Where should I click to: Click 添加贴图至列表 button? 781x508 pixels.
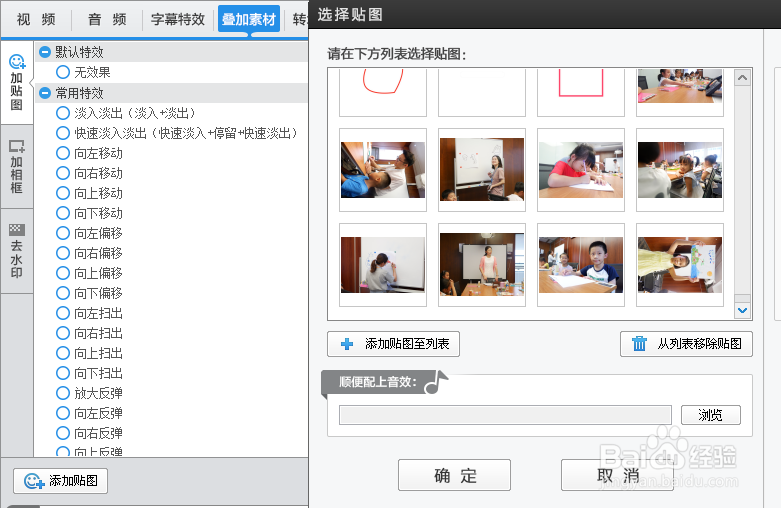tap(393, 344)
